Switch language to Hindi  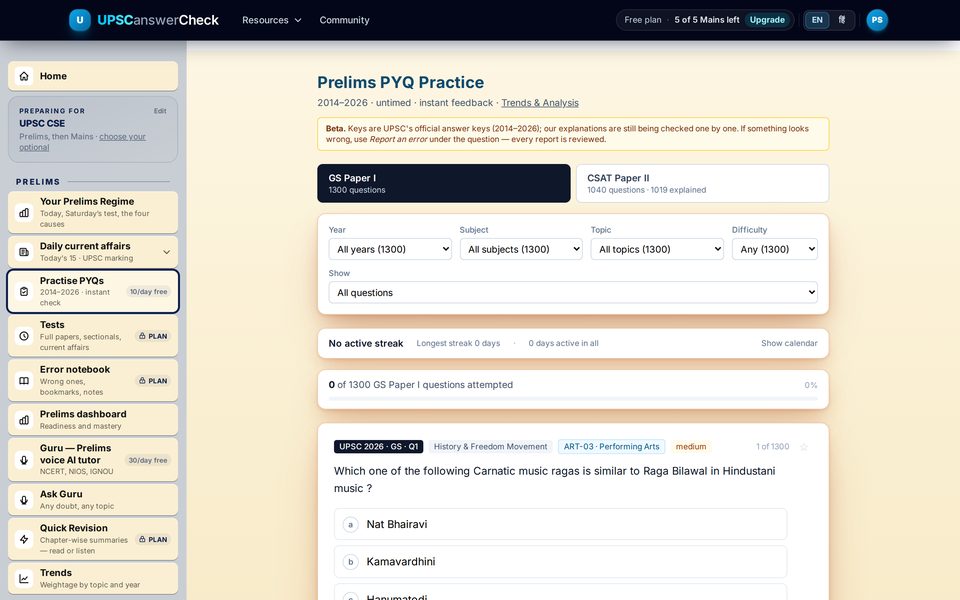tap(842, 20)
